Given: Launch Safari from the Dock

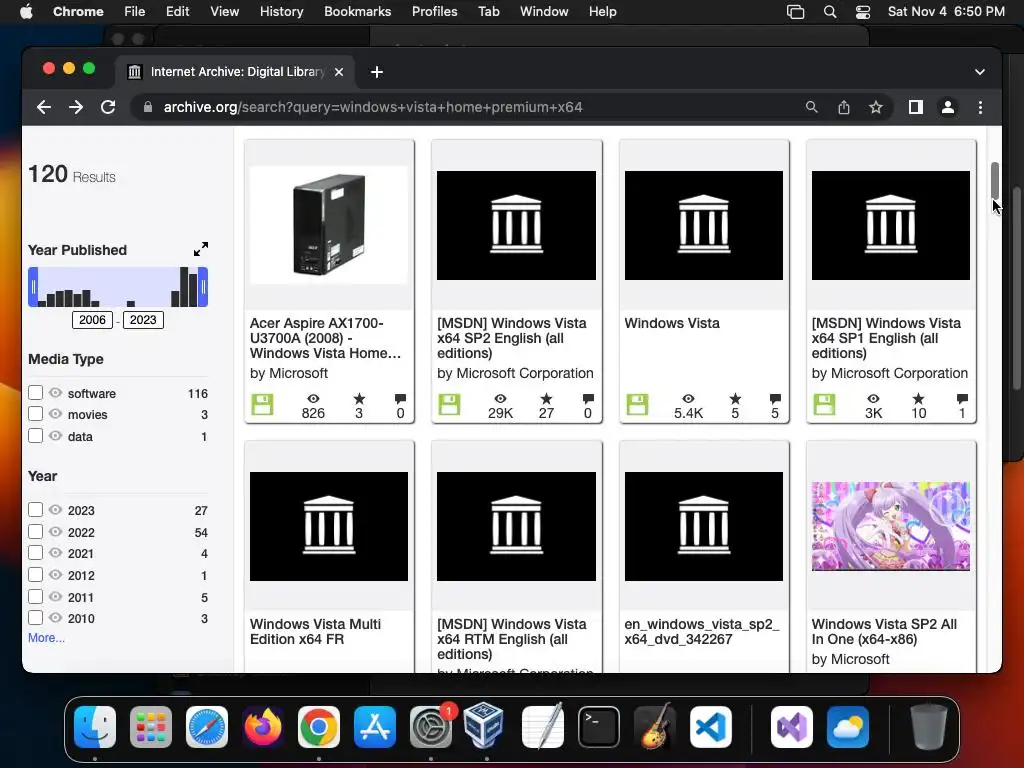Looking at the screenshot, I should (207, 727).
